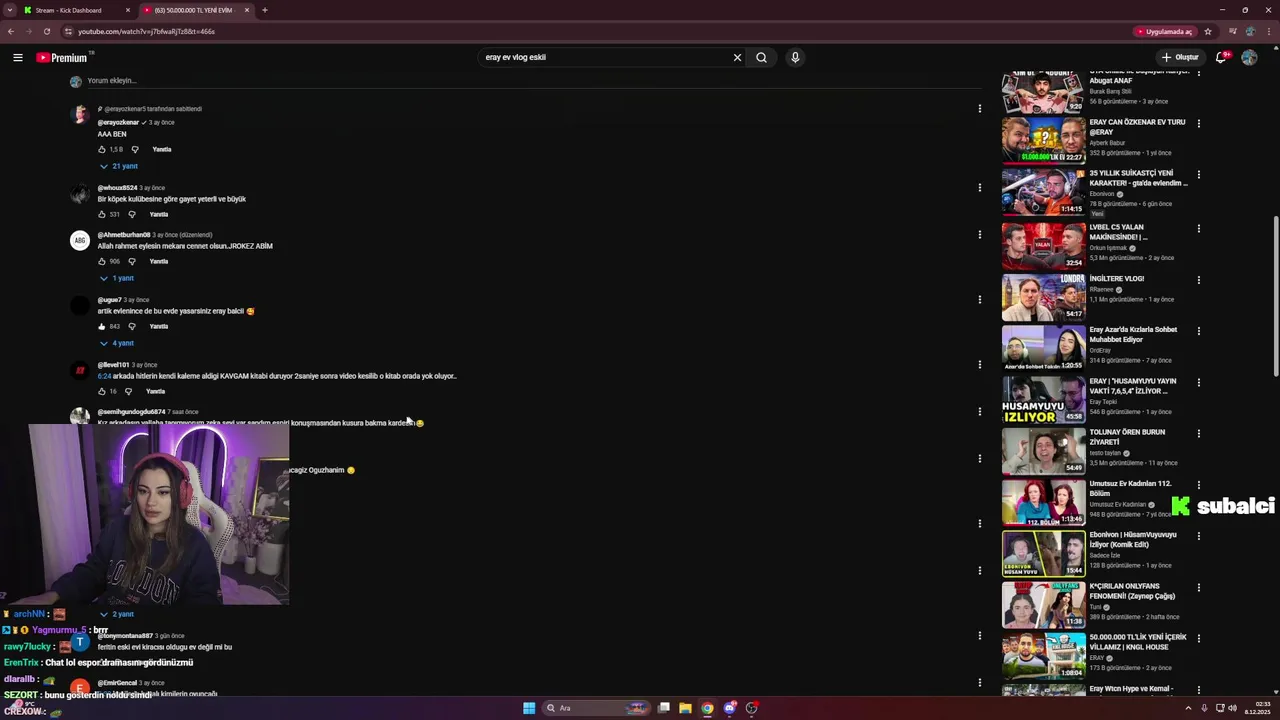
Task: Reply to @llevel101 comment
Action: [x=155, y=391]
